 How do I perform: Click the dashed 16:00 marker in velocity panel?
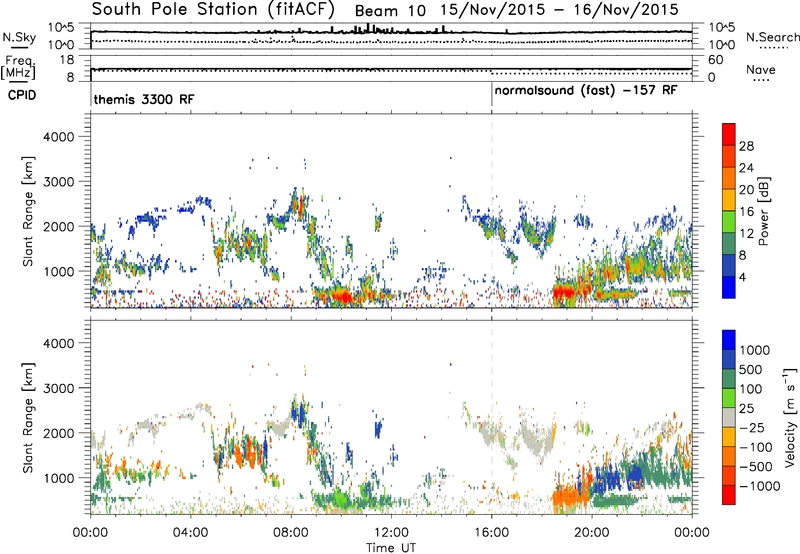pyautogui.click(x=492, y=416)
